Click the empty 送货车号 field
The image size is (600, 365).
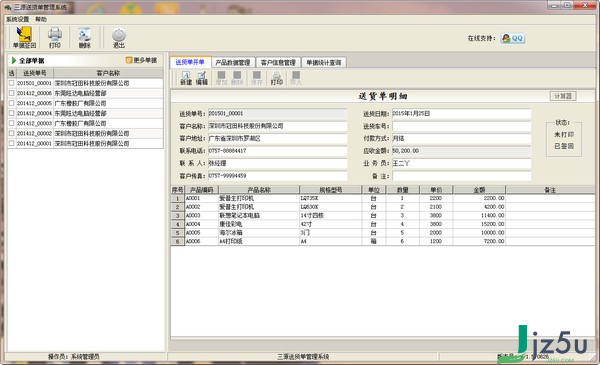click(x=461, y=126)
